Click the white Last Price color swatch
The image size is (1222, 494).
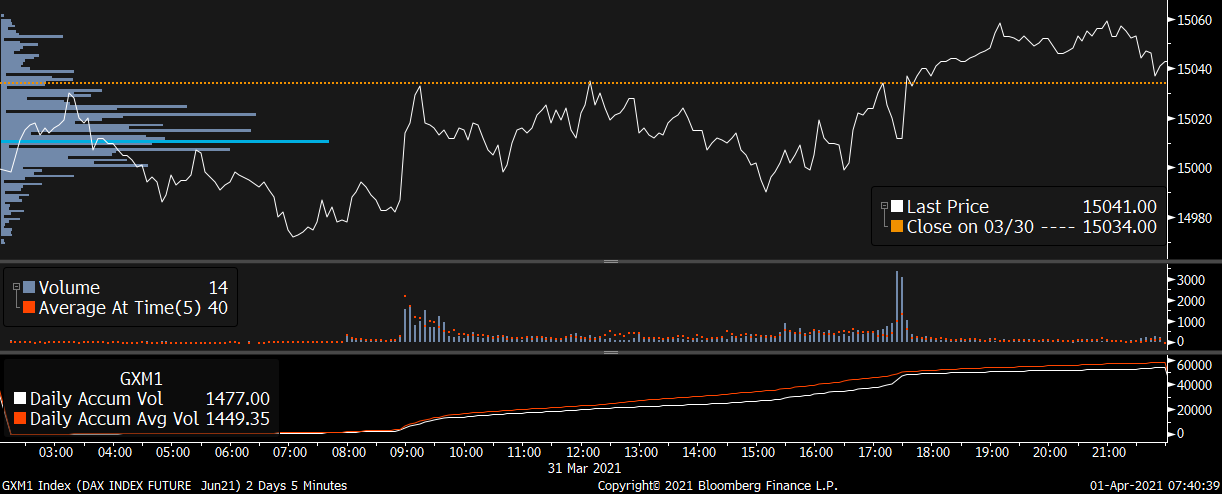coord(897,207)
